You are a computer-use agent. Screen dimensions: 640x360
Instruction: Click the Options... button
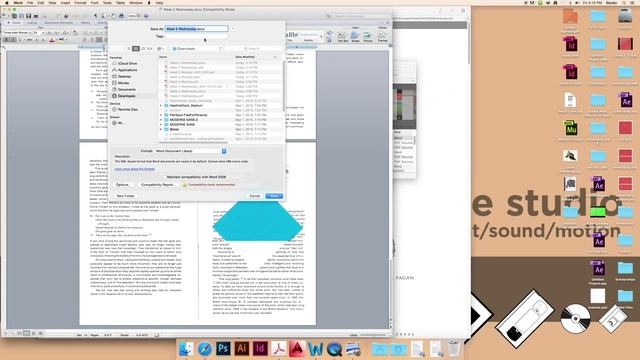(x=123, y=185)
